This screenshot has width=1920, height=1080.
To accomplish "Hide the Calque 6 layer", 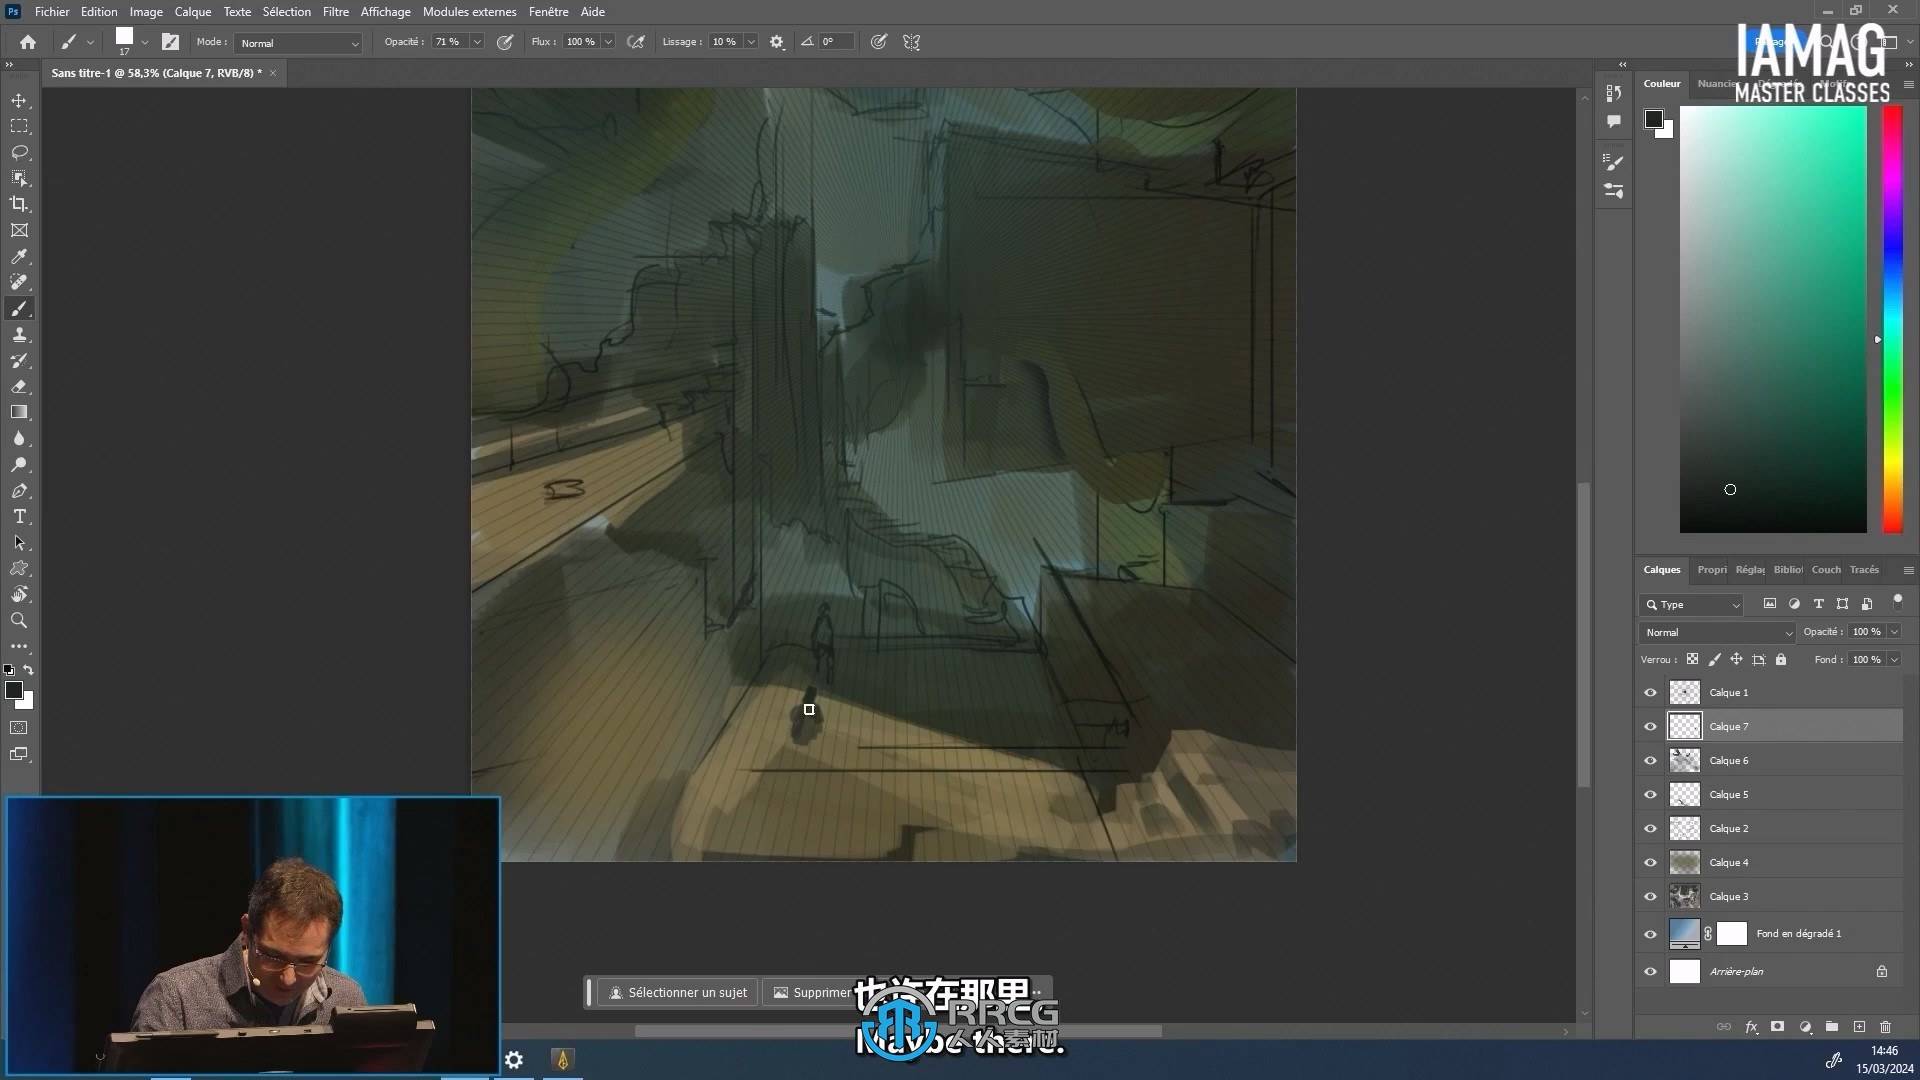I will click(x=1650, y=761).
